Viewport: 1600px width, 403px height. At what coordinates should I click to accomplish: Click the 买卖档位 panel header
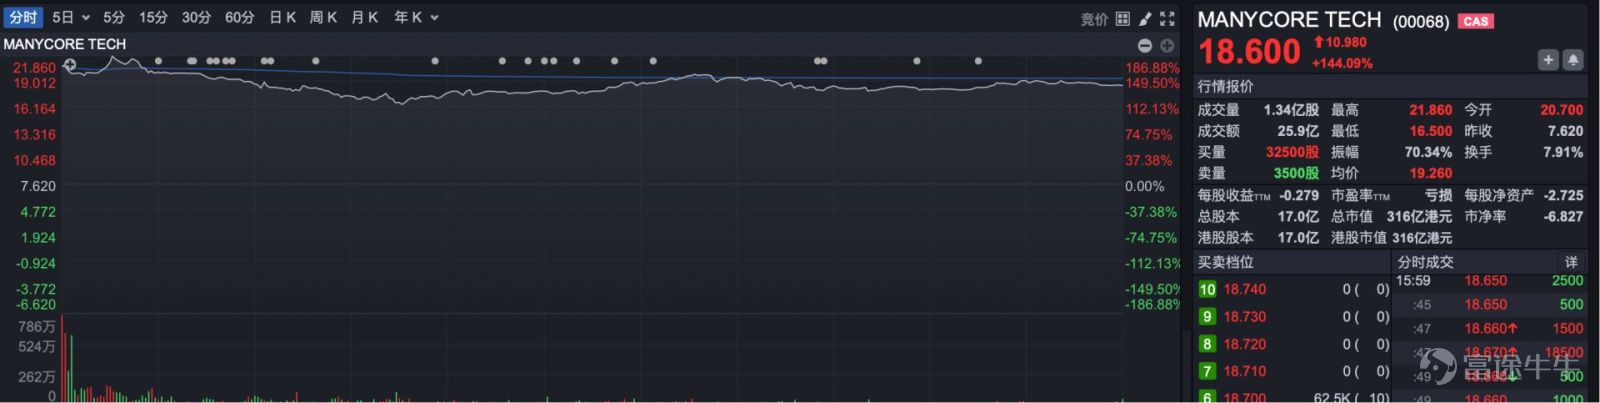coord(1226,262)
